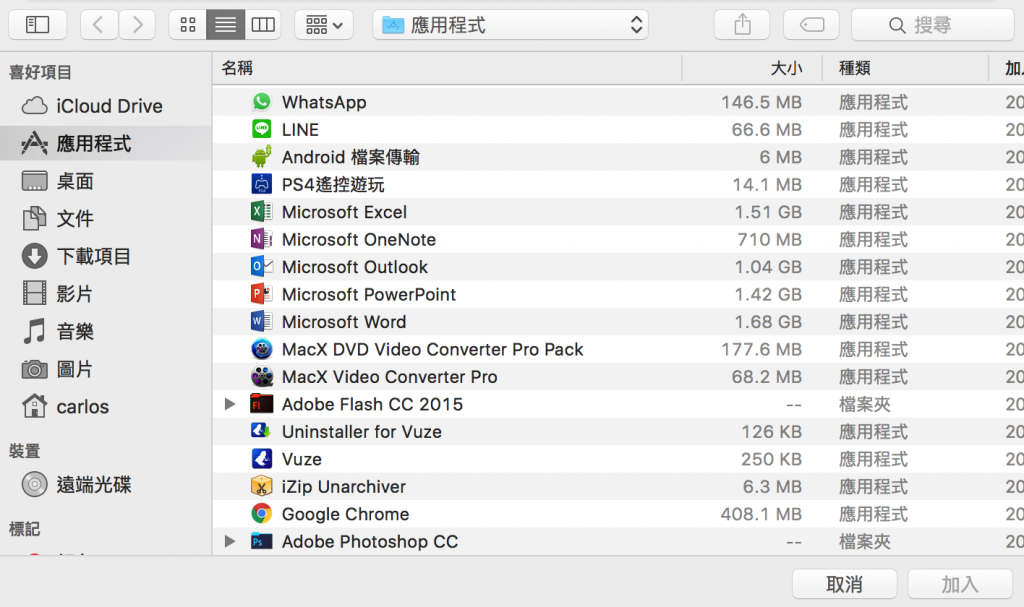Screen dimensions: 1024x607
Task: Select the iZip Unarchiver row name
Action: pyautogui.click(x=344, y=487)
